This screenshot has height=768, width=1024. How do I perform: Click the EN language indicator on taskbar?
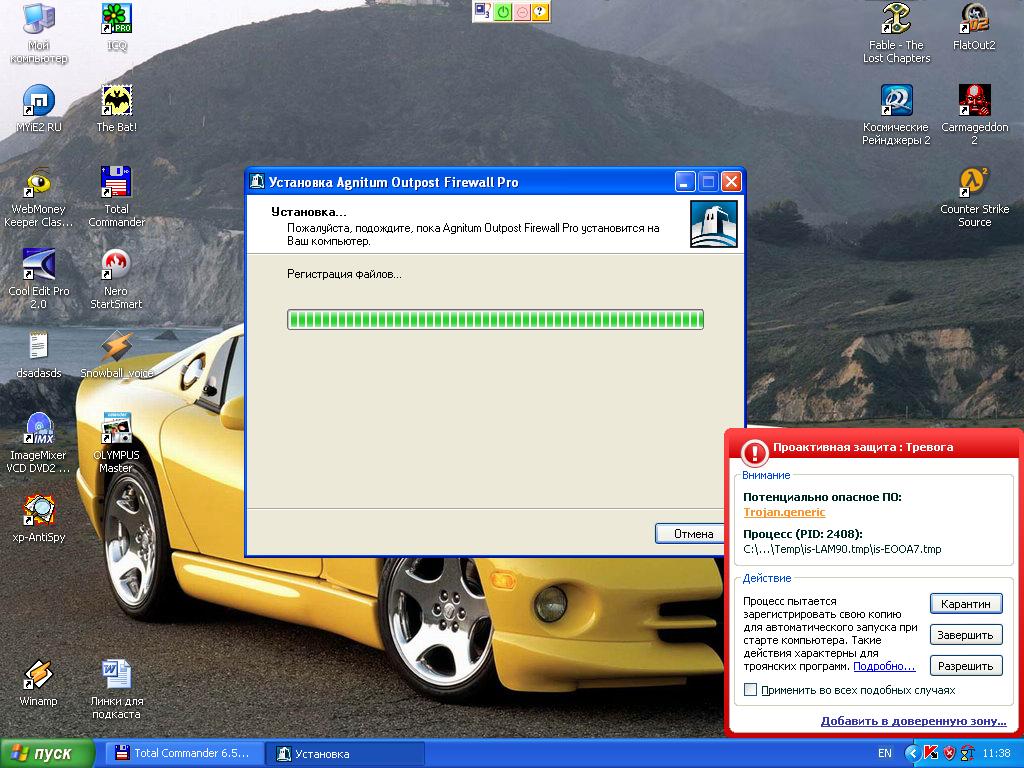click(x=885, y=753)
